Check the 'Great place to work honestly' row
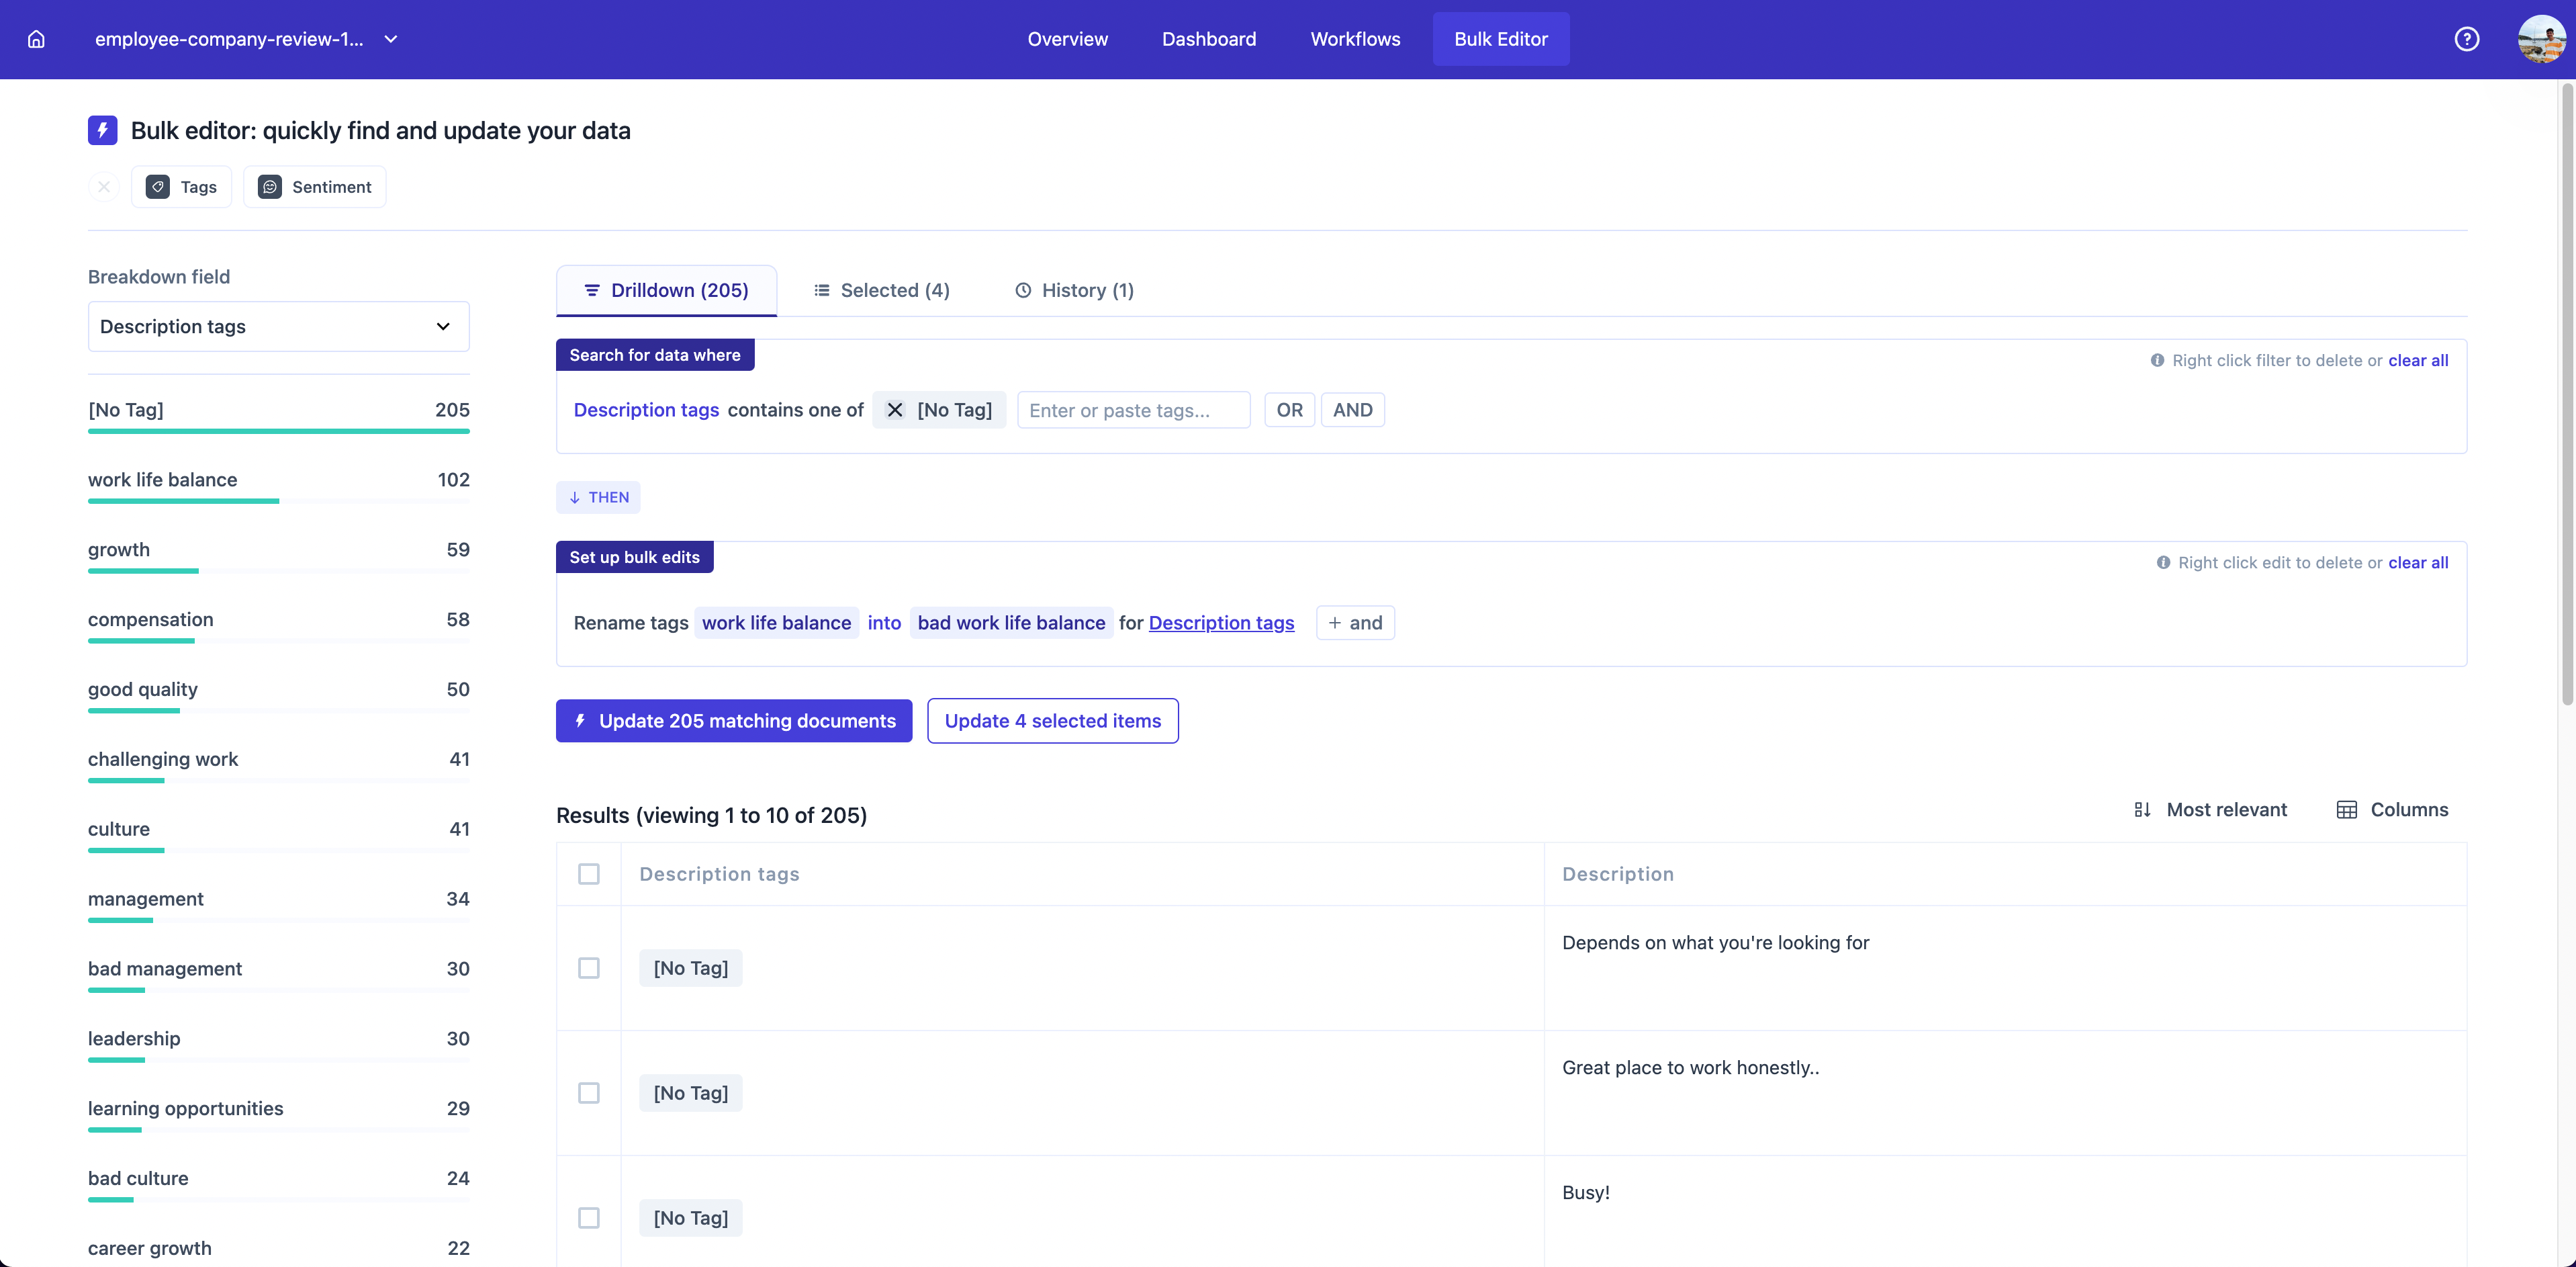 pyautogui.click(x=589, y=1093)
